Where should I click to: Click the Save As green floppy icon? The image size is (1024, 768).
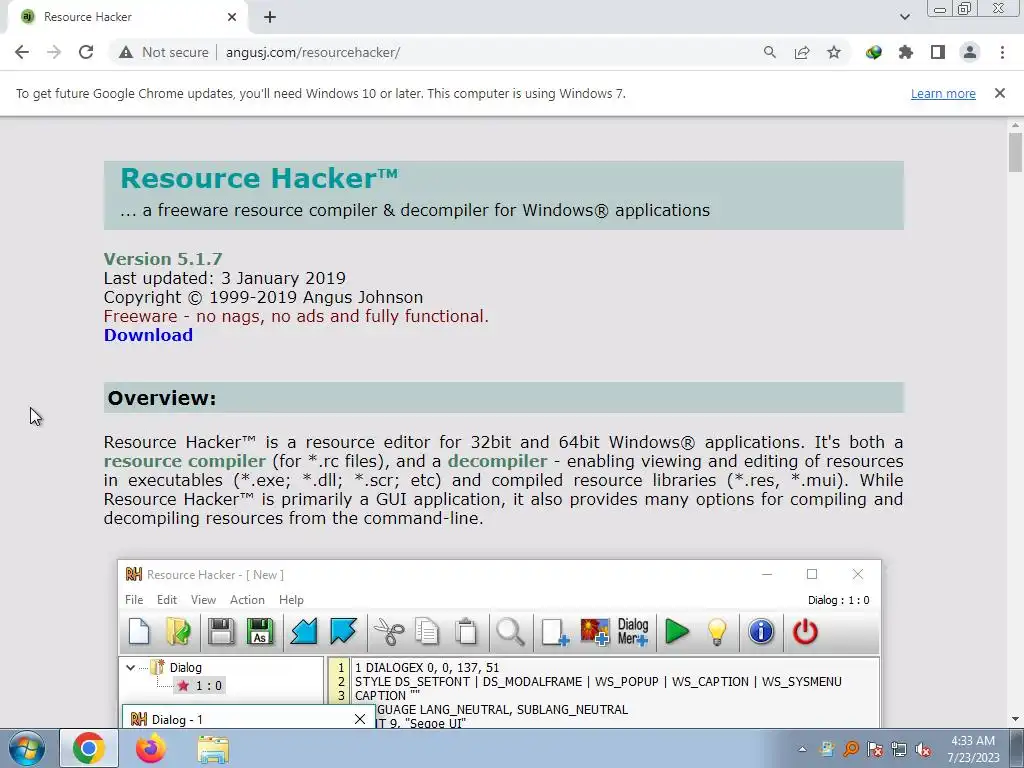[260, 632]
